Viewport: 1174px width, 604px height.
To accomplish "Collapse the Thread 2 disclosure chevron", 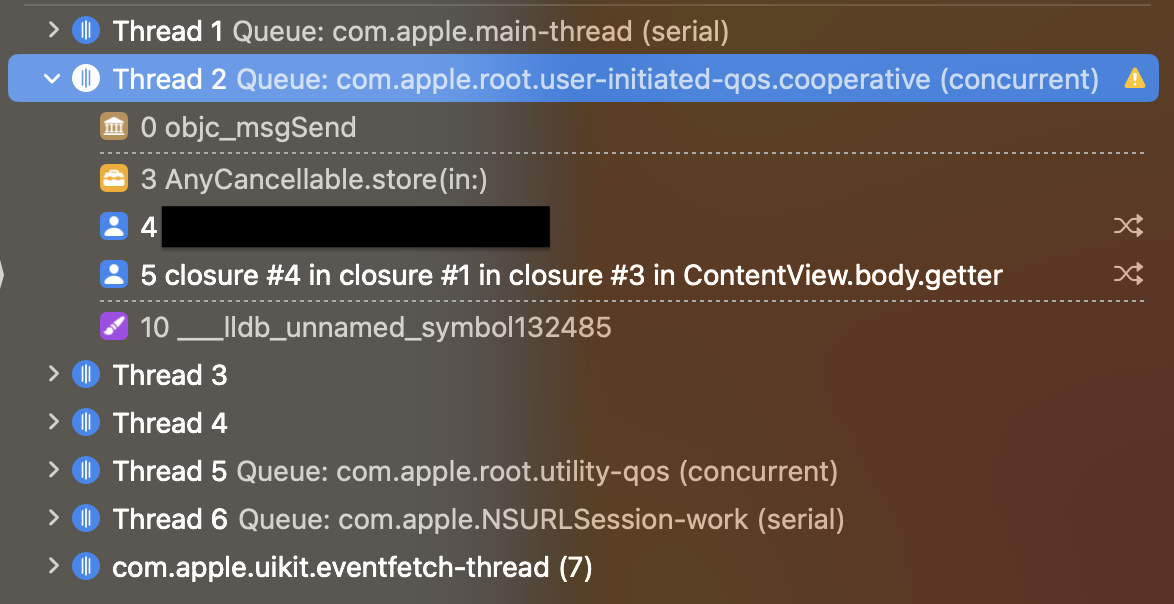I will tap(54, 79).
